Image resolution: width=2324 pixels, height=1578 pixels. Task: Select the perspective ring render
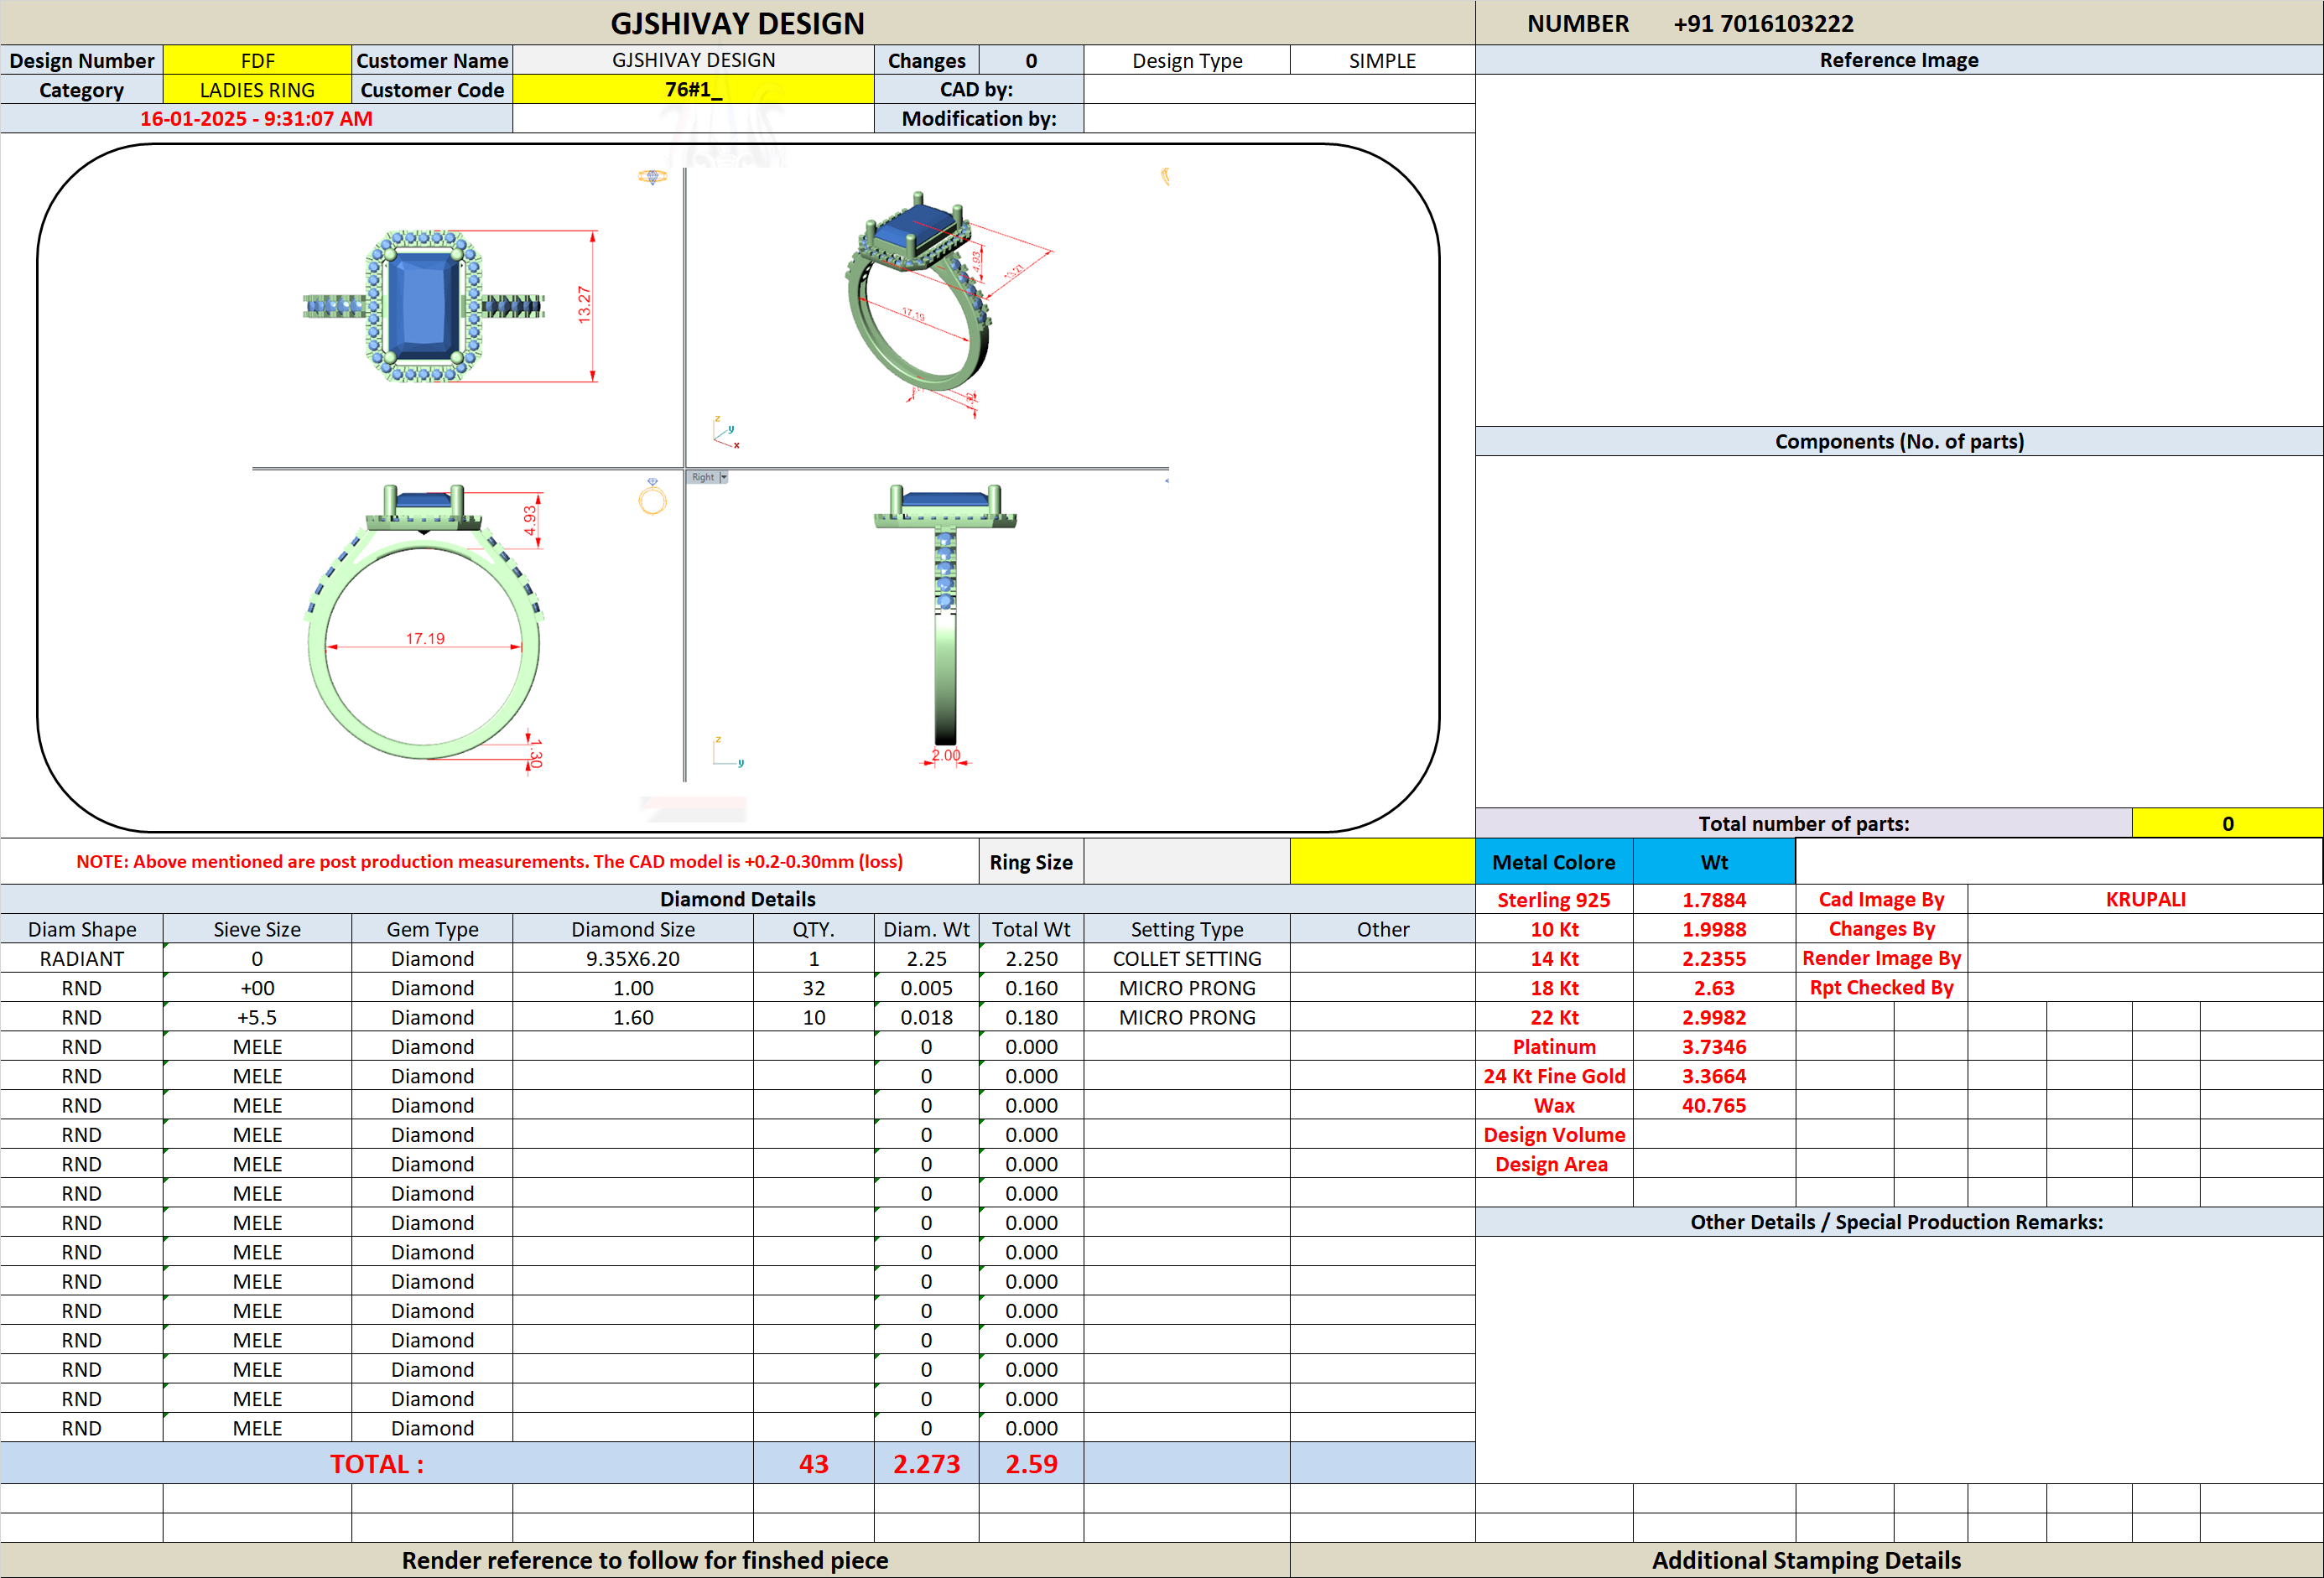918,292
